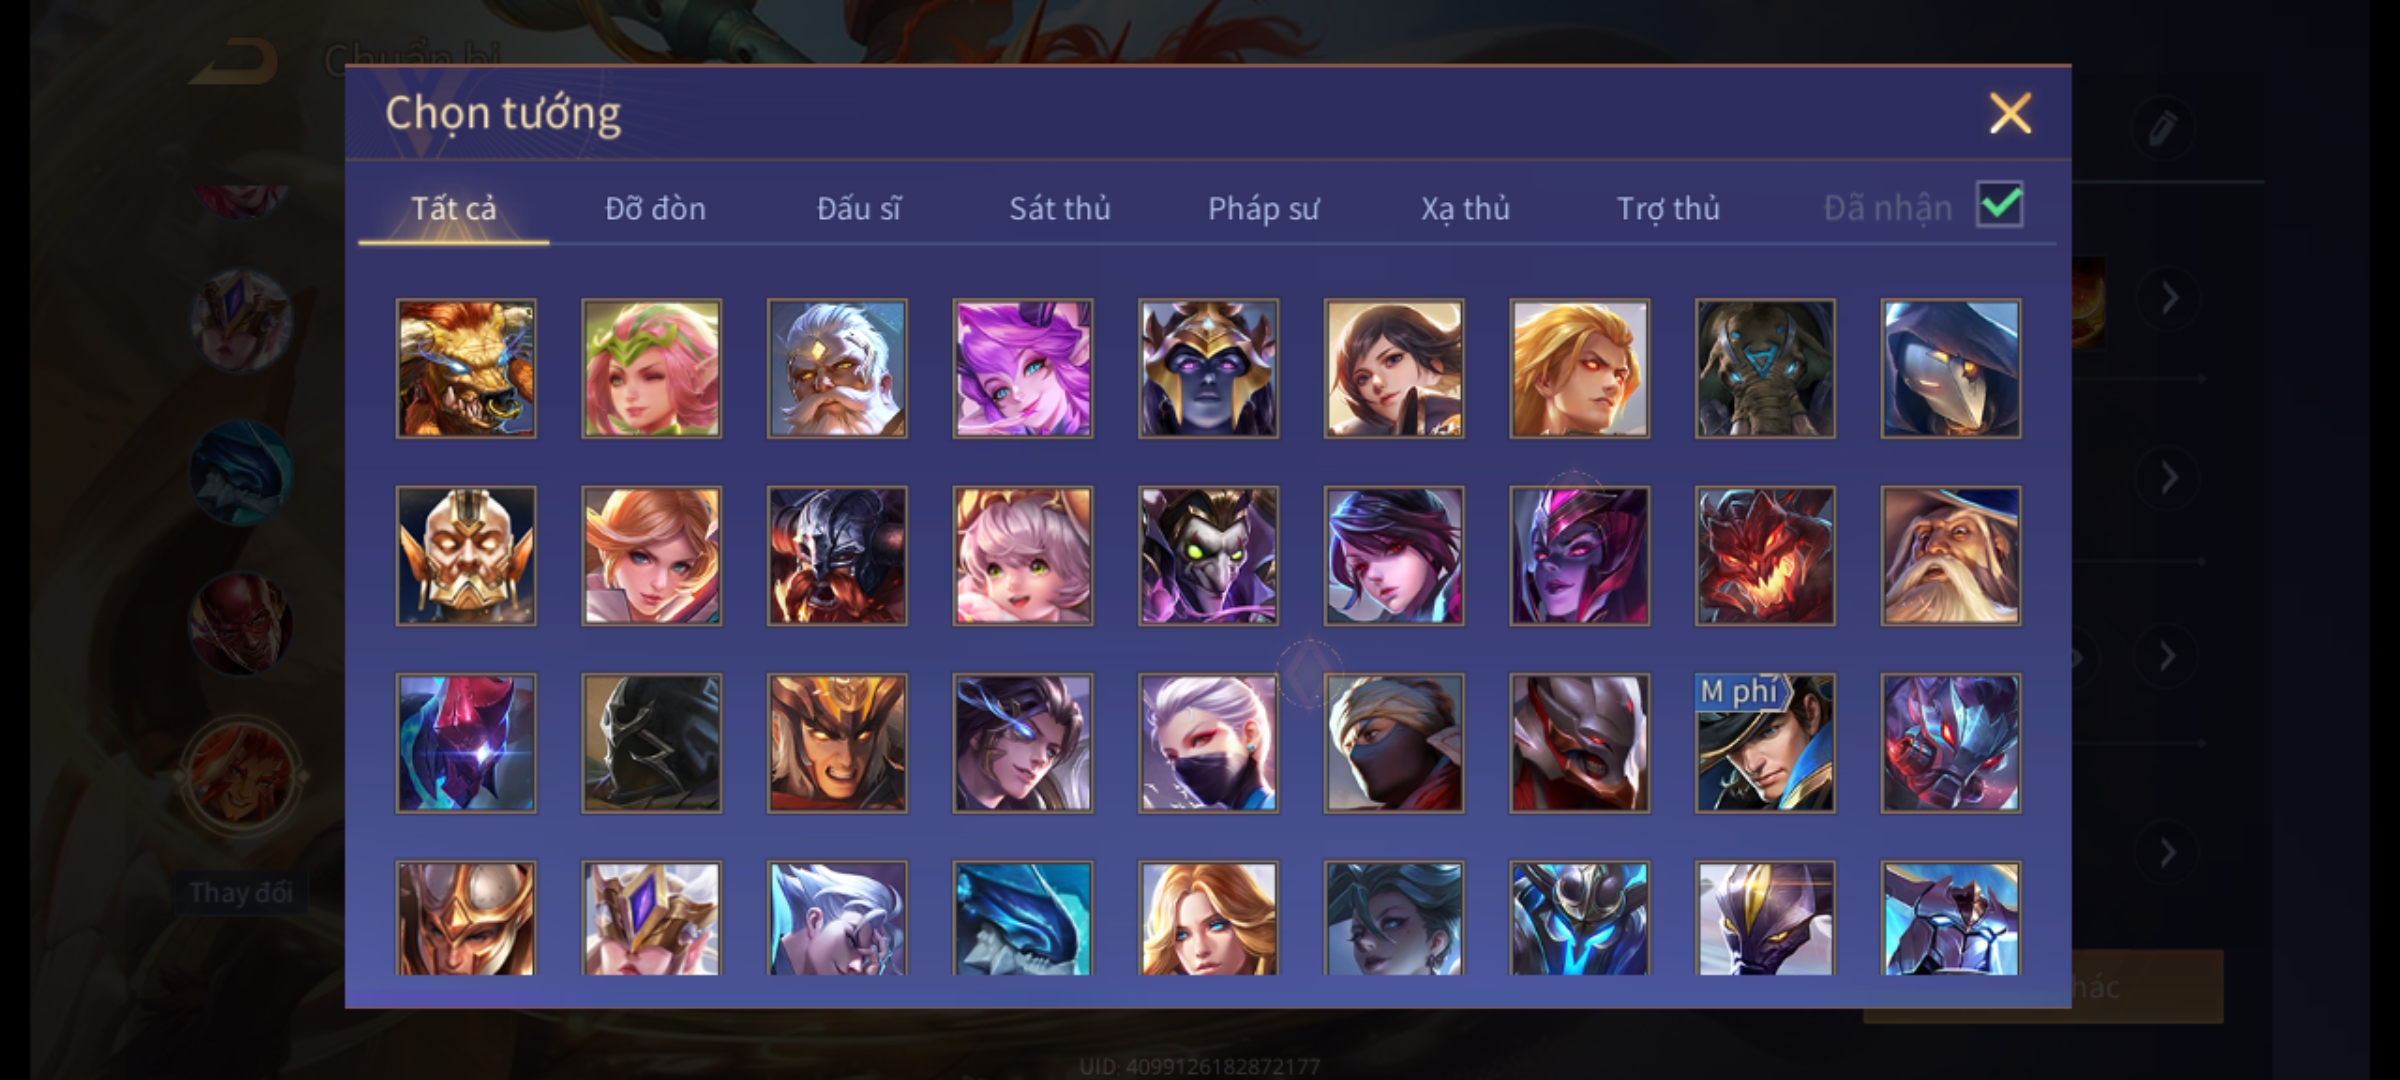Select the hero tagged 'M phí'
Viewport: 2400px width, 1080px height.
coord(1765,743)
